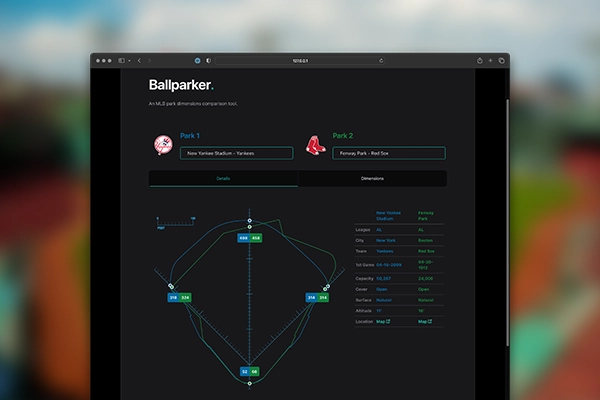Click the New York city cell
The height and width of the screenshot is (400, 600).
point(386,240)
